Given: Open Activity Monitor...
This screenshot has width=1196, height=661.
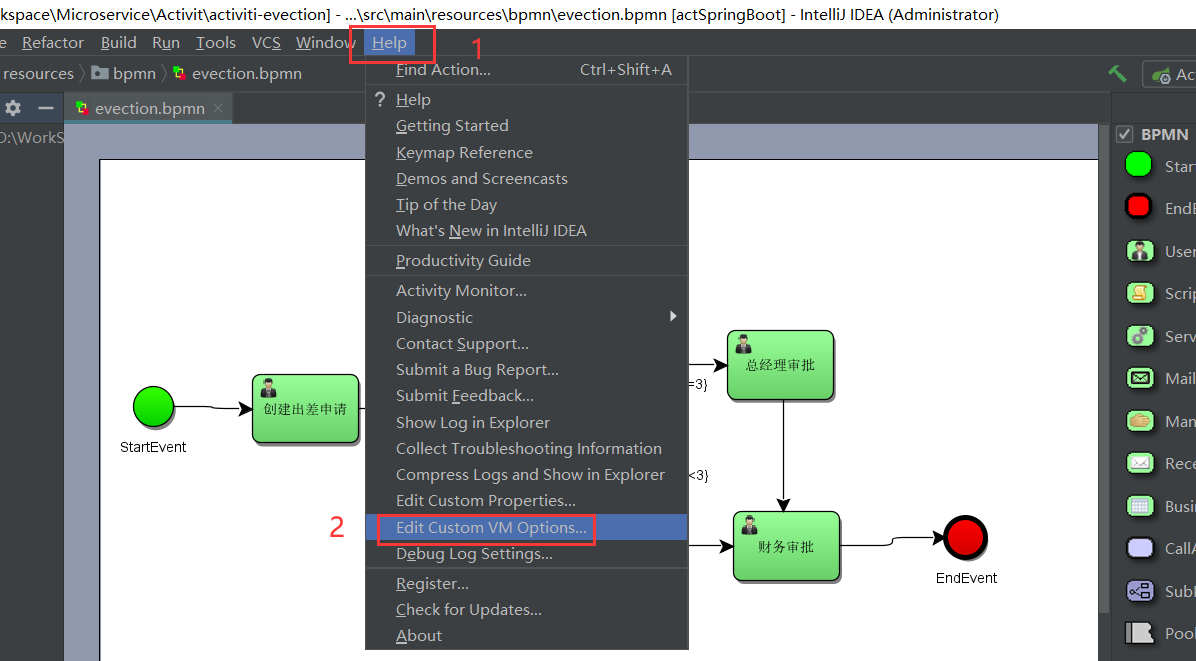Looking at the screenshot, I should tap(526, 290).
